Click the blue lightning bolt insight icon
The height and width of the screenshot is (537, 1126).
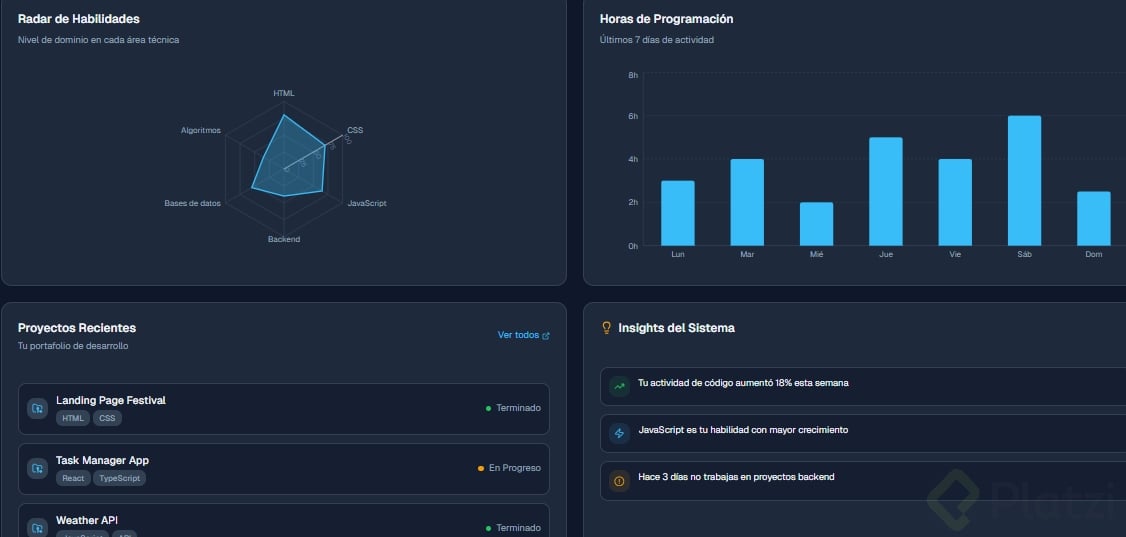click(x=620, y=433)
